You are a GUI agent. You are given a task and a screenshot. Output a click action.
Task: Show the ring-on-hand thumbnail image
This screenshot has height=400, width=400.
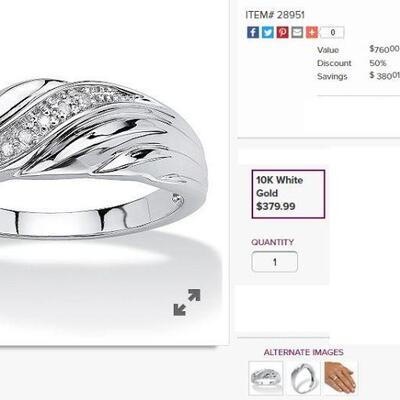pos(341,378)
